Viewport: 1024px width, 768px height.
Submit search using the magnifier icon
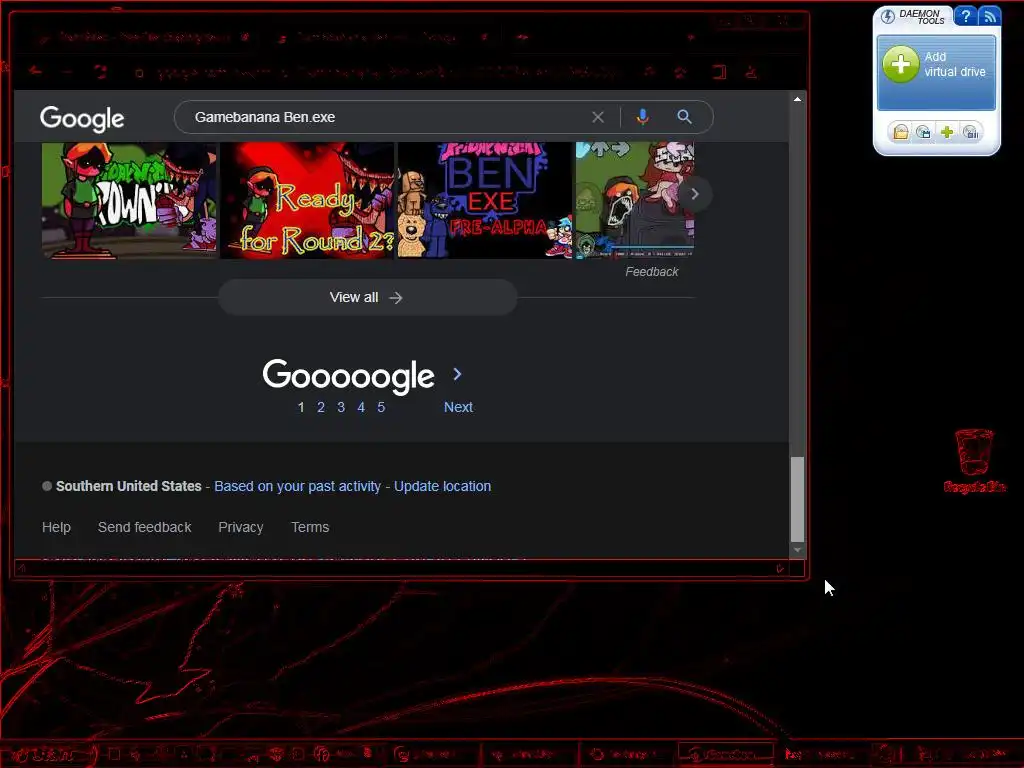tap(684, 117)
